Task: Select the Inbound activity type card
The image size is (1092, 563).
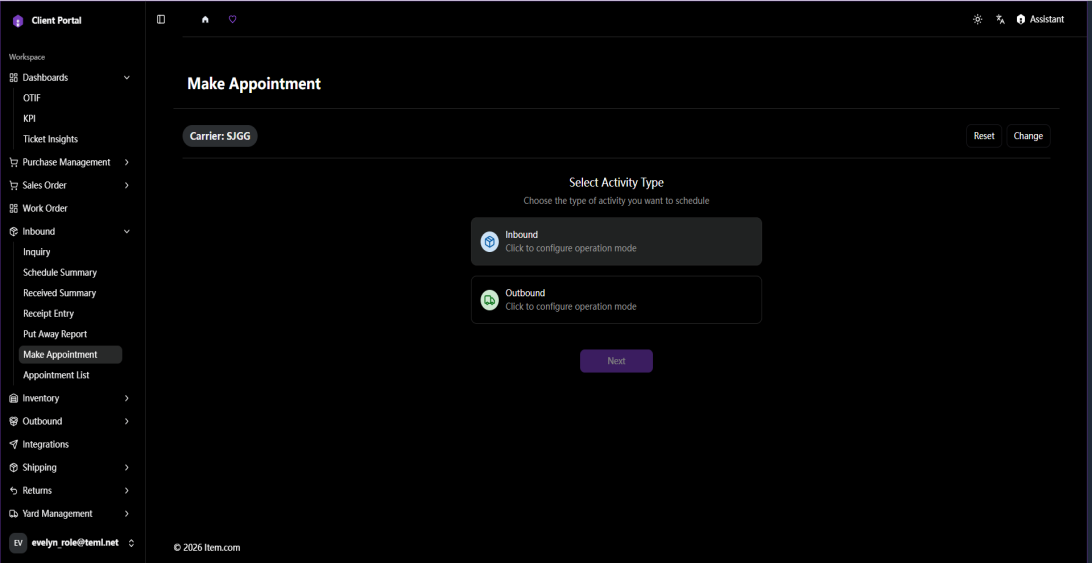Action: [x=616, y=242]
